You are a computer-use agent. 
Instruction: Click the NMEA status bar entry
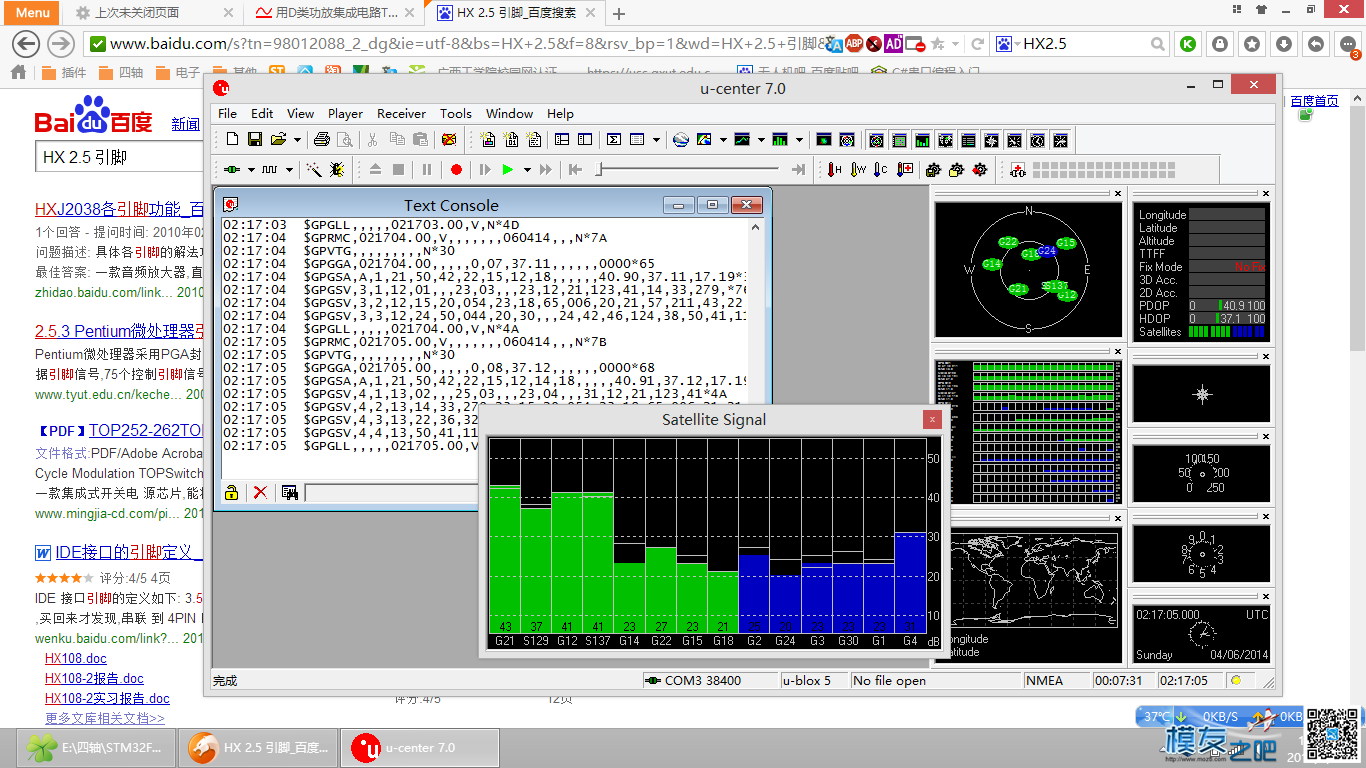click(x=1055, y=680)
